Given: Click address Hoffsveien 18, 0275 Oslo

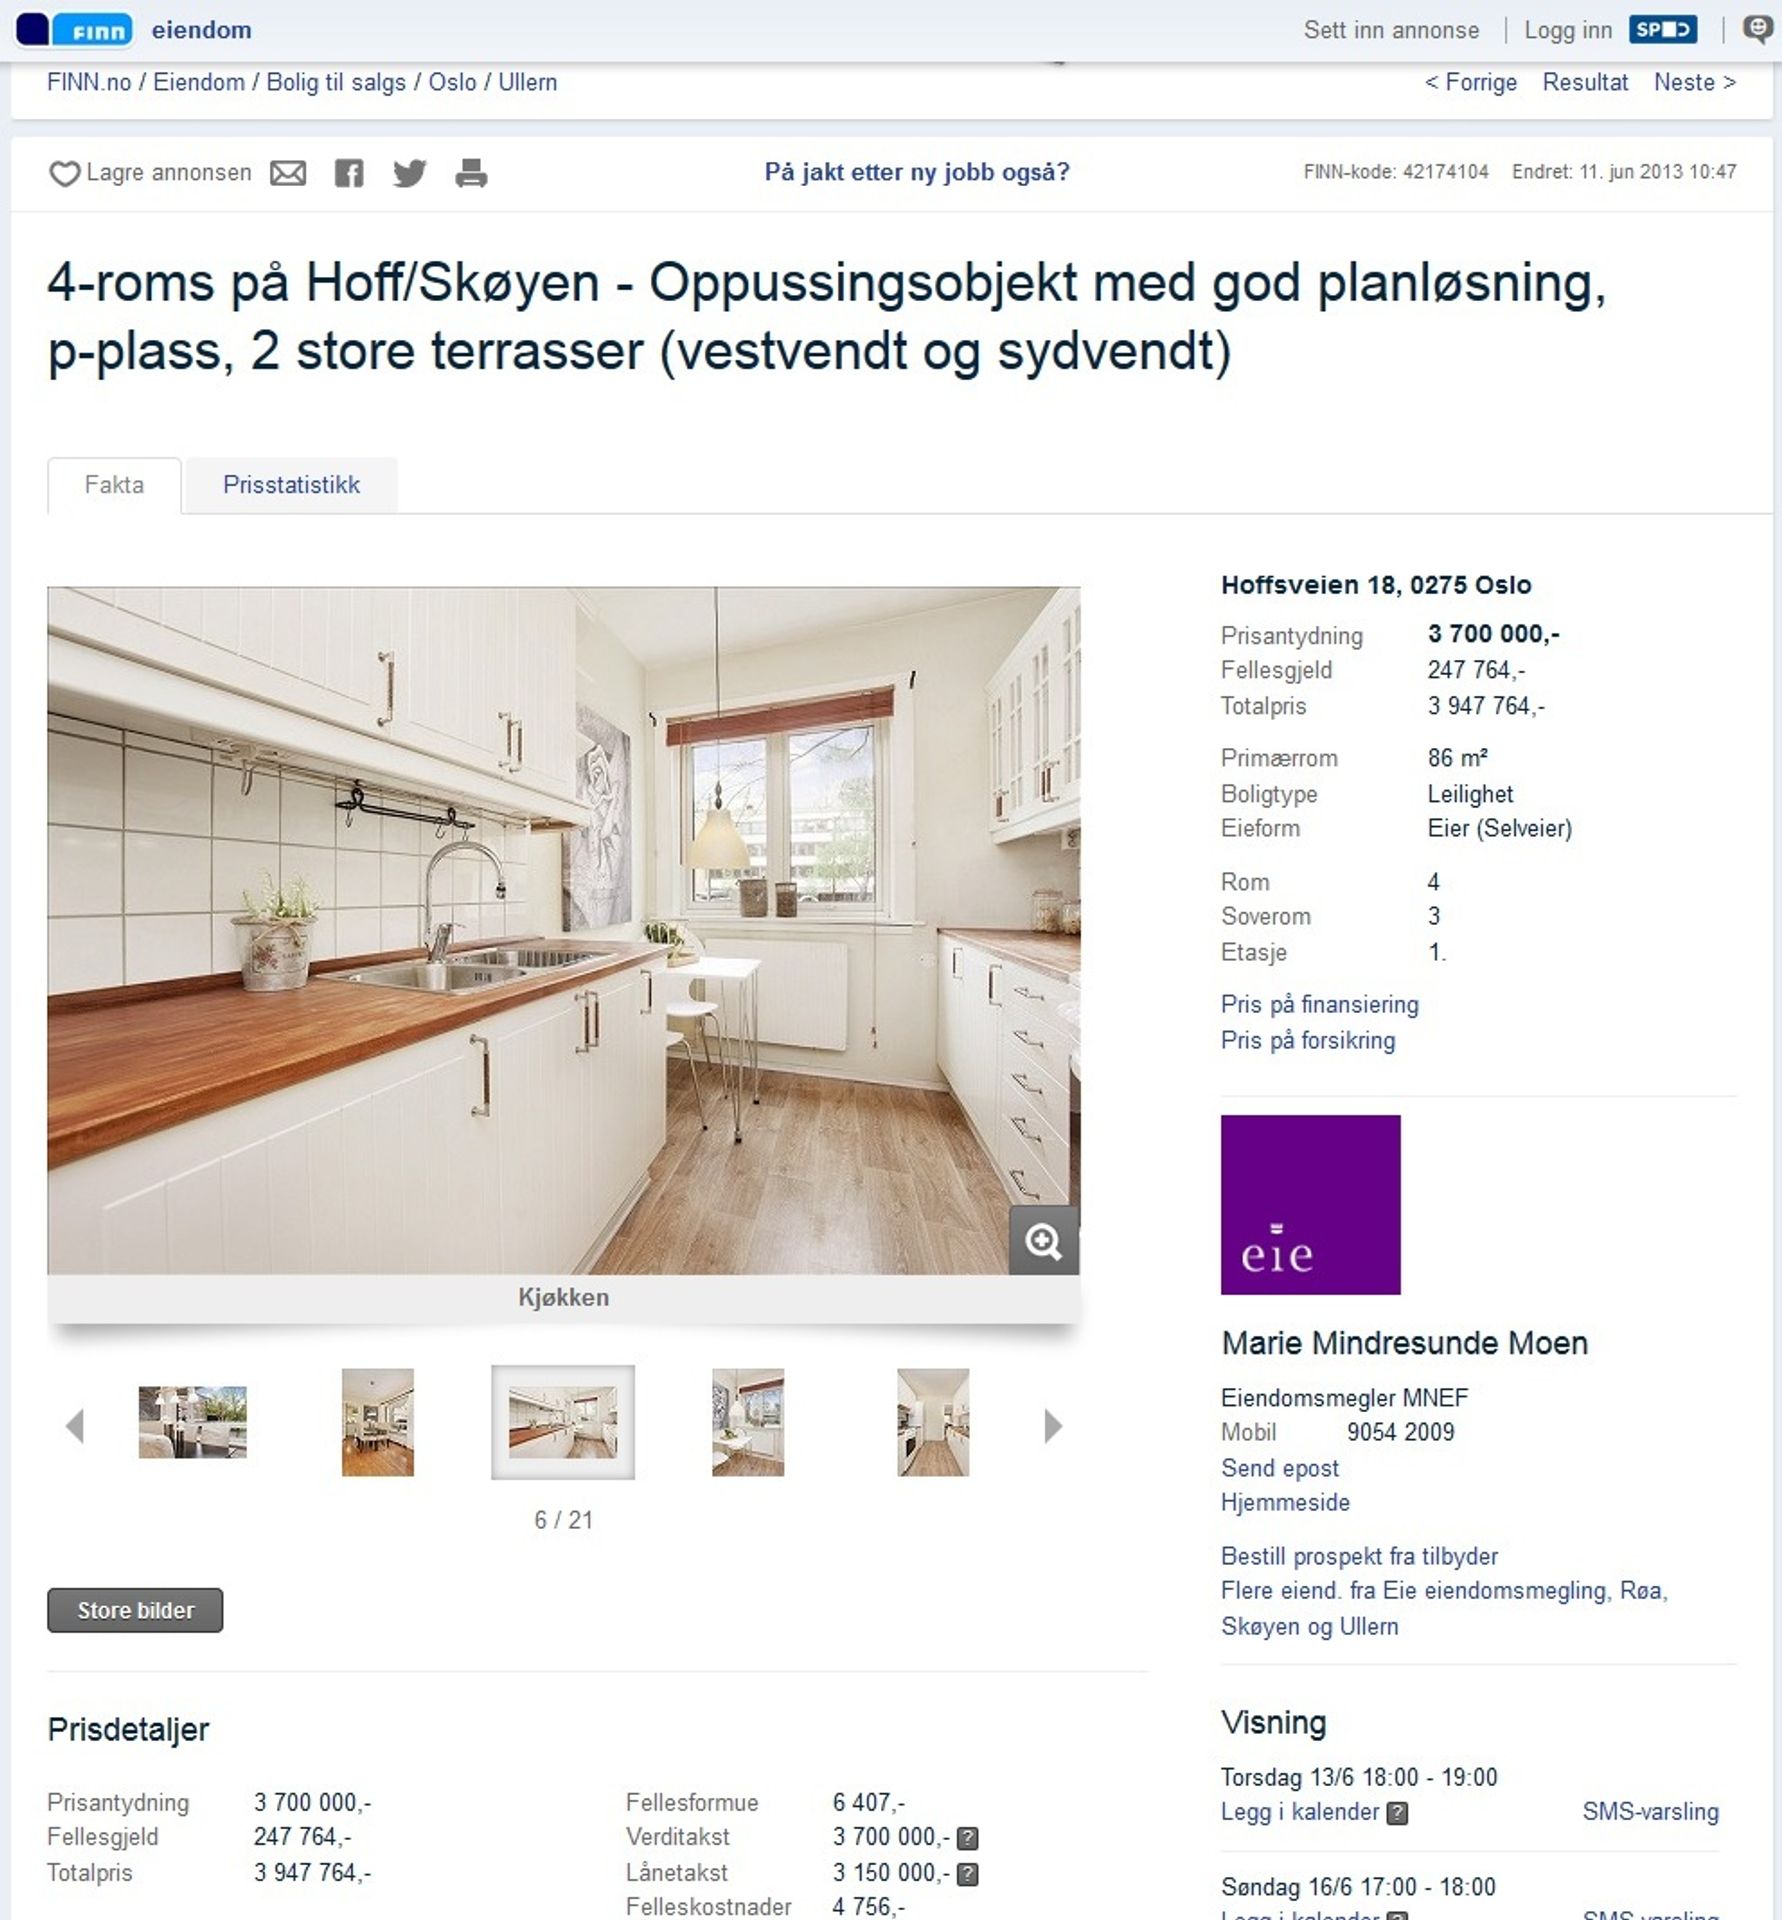Looking at the screenshot, I should 1376,585.
